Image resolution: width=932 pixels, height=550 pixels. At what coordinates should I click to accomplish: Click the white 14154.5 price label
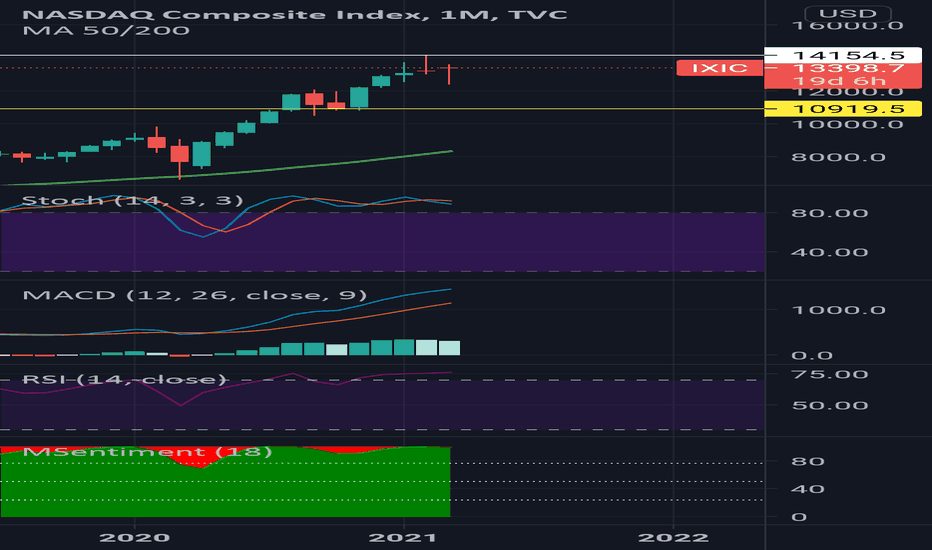click(843, 55)
